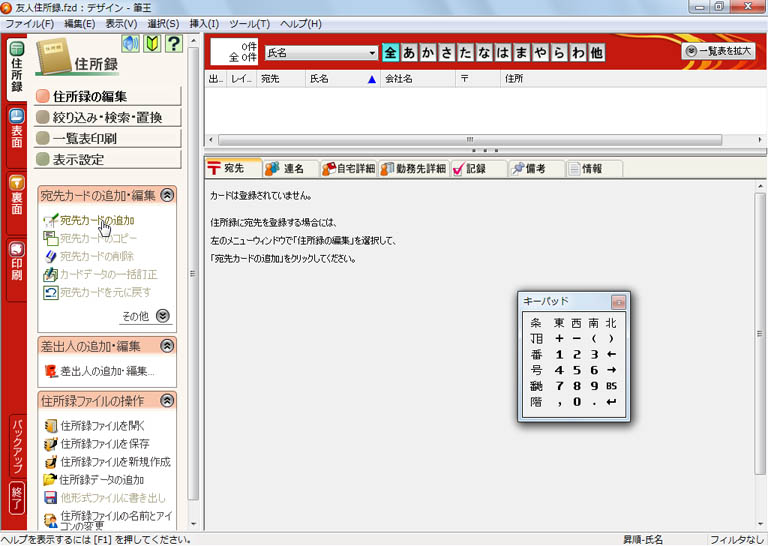The width and height of the screenshot is (768, 546).
Task: Open help with the question mark icon
Action: 174,44
